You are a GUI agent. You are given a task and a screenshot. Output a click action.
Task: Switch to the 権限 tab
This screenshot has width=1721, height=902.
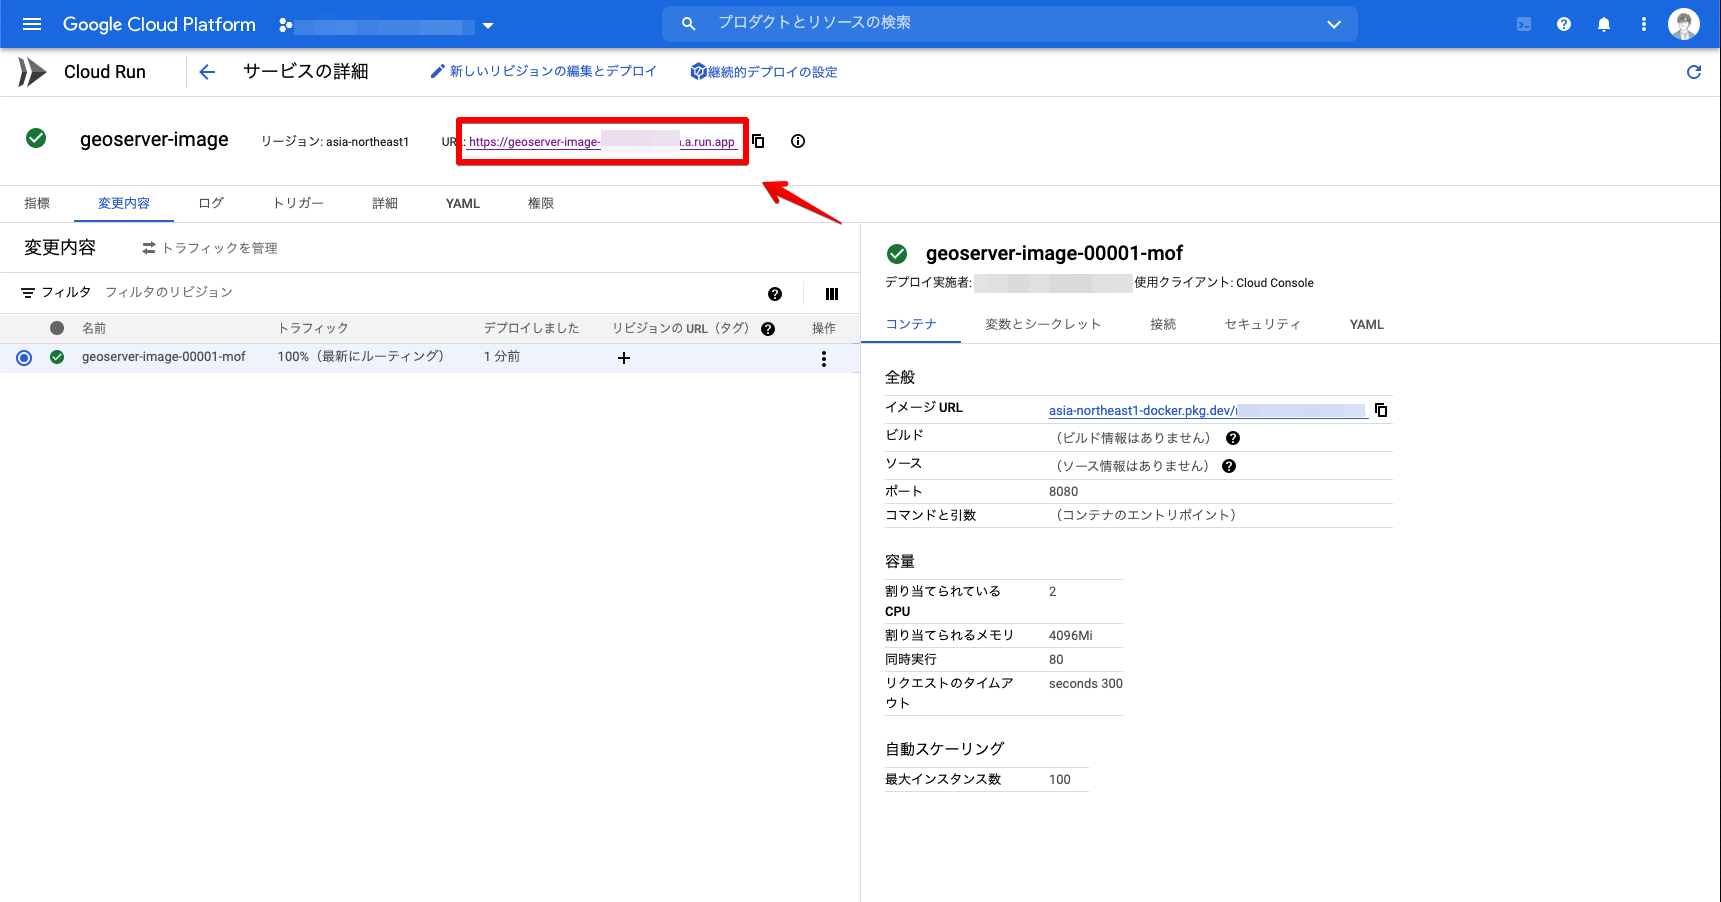(x=541, y=203)
